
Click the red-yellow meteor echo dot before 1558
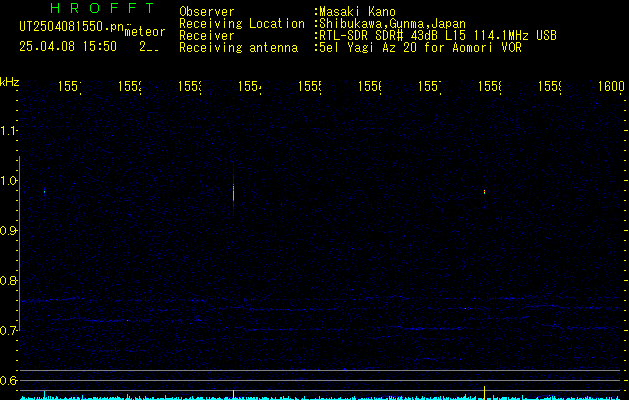[x=485, y=192]
